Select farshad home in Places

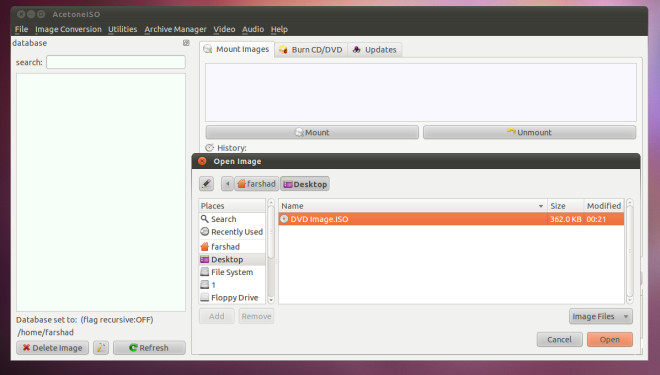click(x=232, y=247)
